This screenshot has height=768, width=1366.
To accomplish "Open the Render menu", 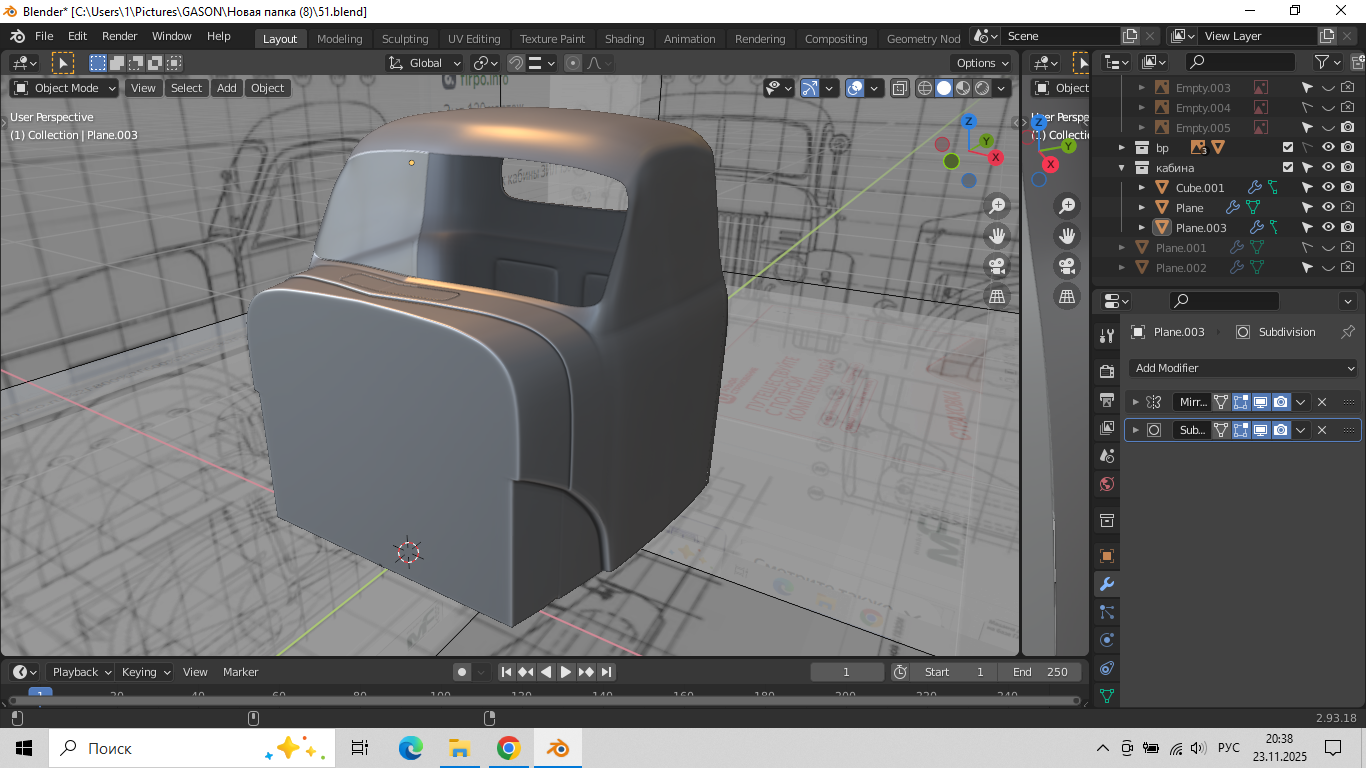I will (x=120, y=36).
